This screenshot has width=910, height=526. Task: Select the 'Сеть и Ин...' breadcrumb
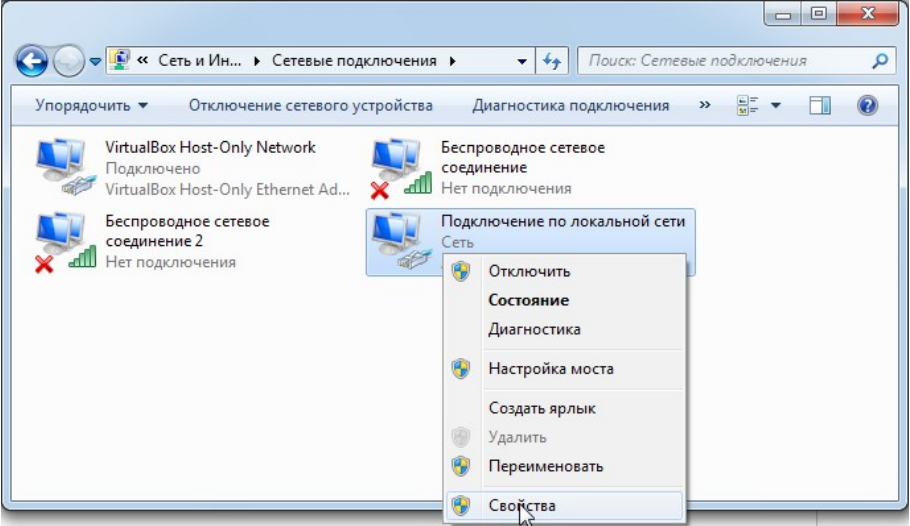pos(200,60)
